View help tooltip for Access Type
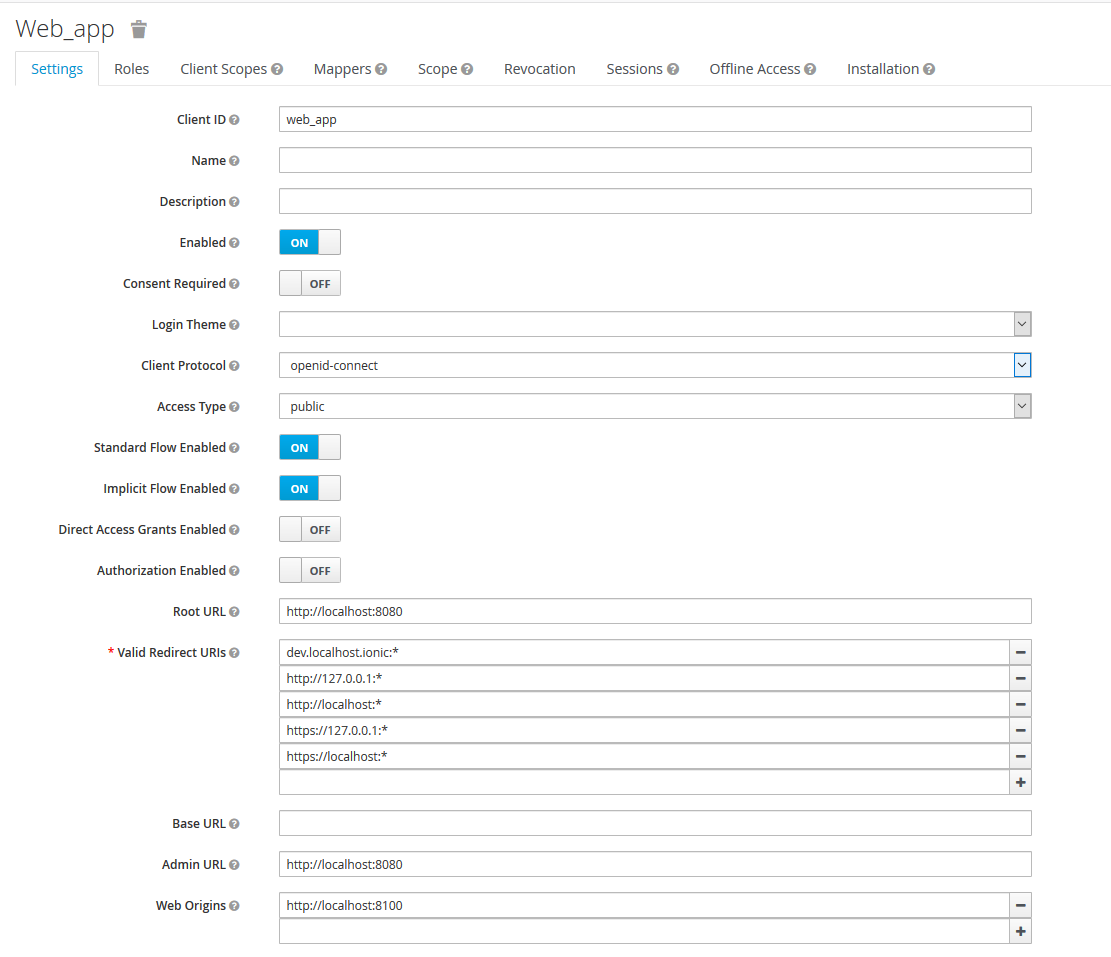Viewport: 1111px width, 957px height. click(x=234, y=407)
